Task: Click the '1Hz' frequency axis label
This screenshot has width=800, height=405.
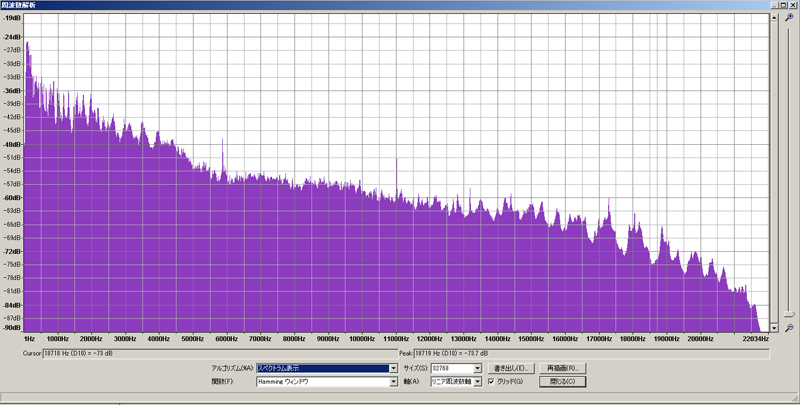Action: [30, 339]
